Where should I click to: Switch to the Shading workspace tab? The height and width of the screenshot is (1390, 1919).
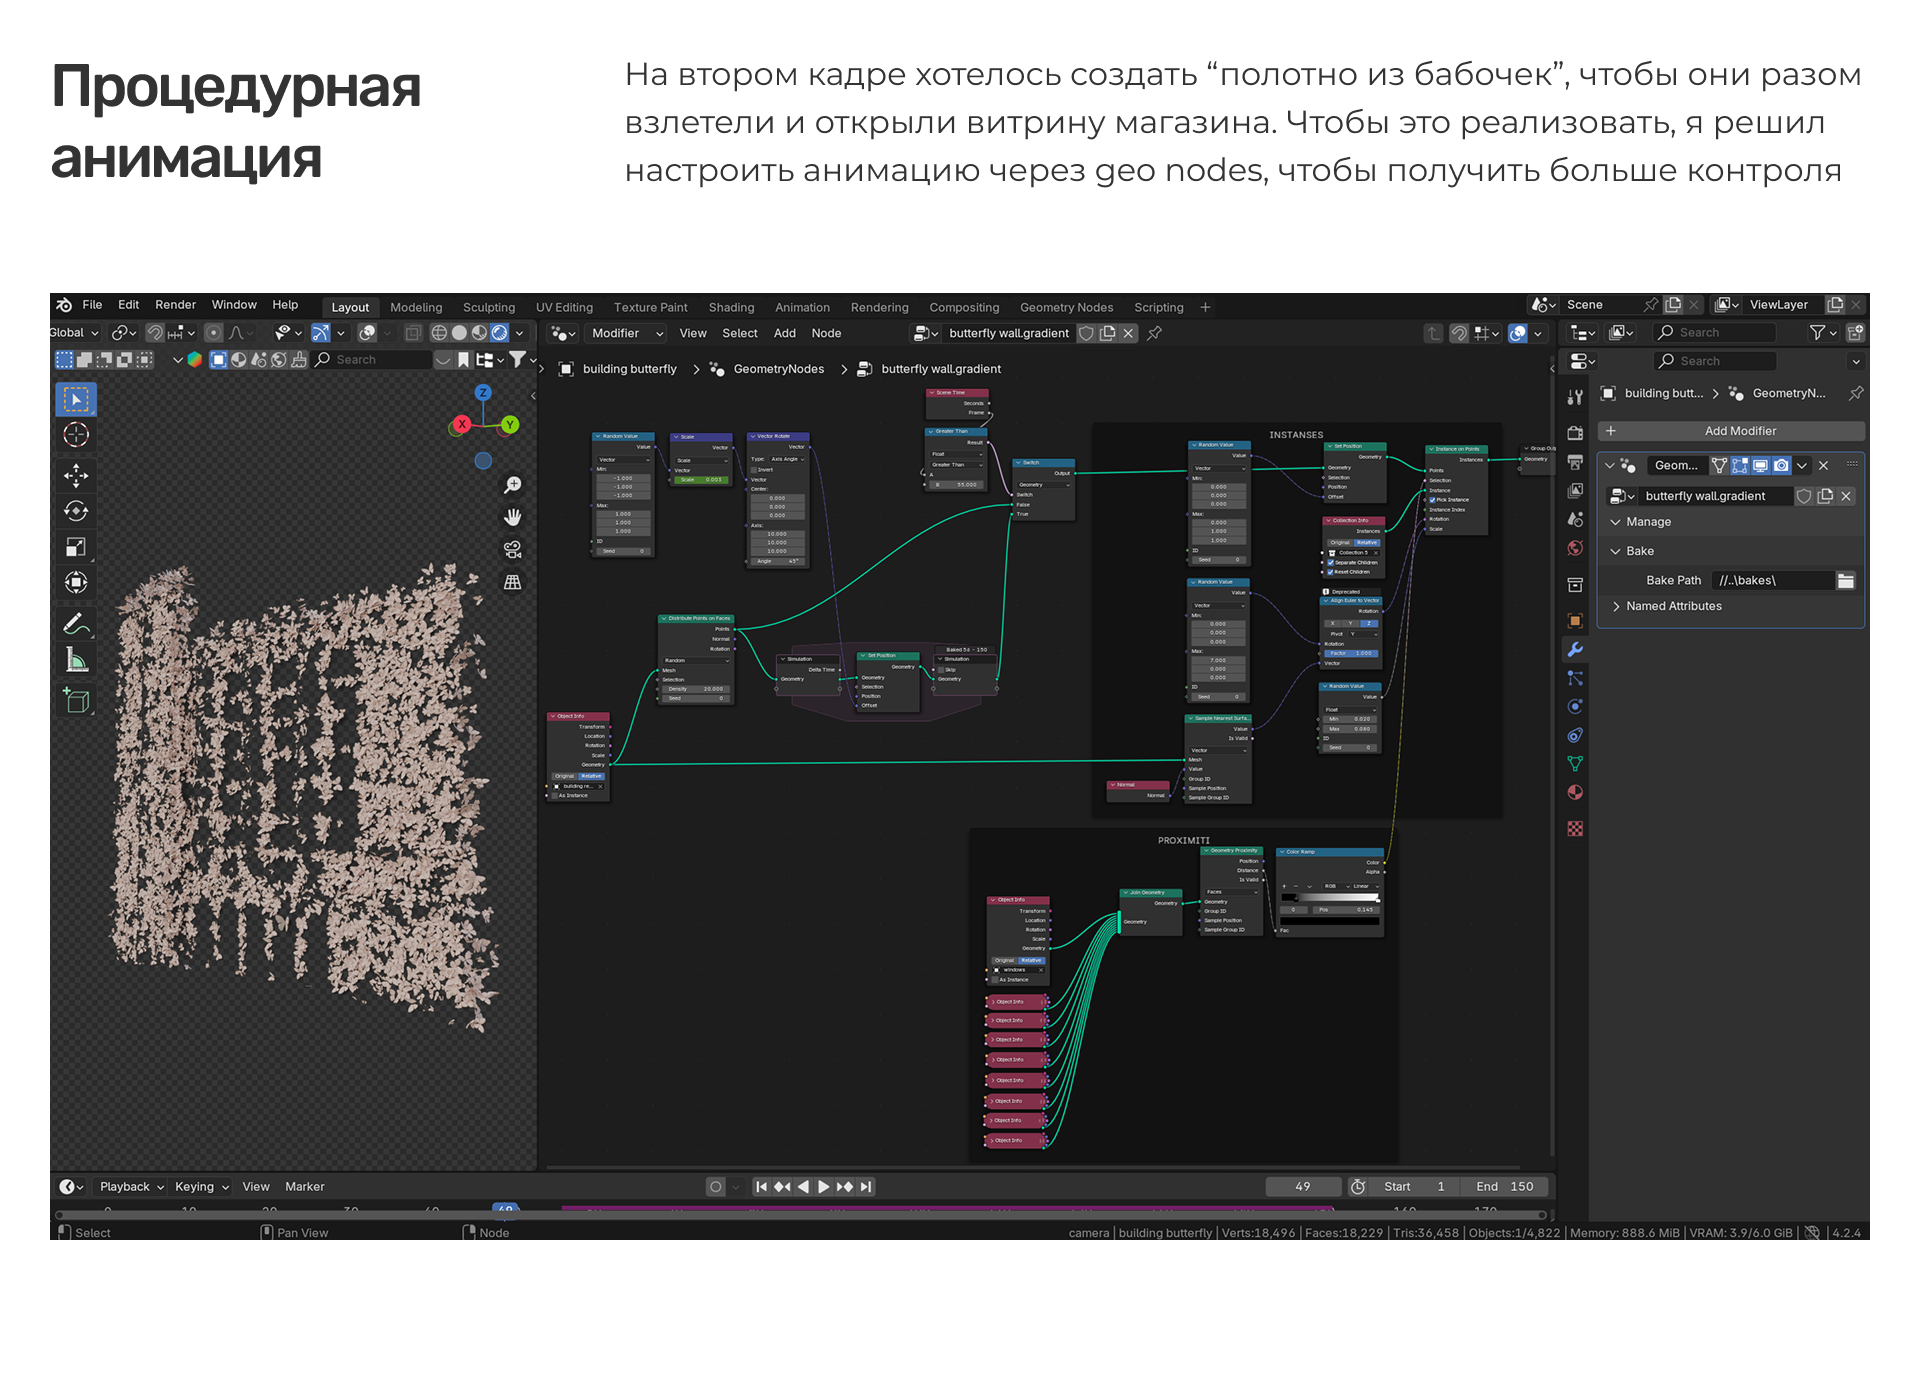(x=731, y=307)
